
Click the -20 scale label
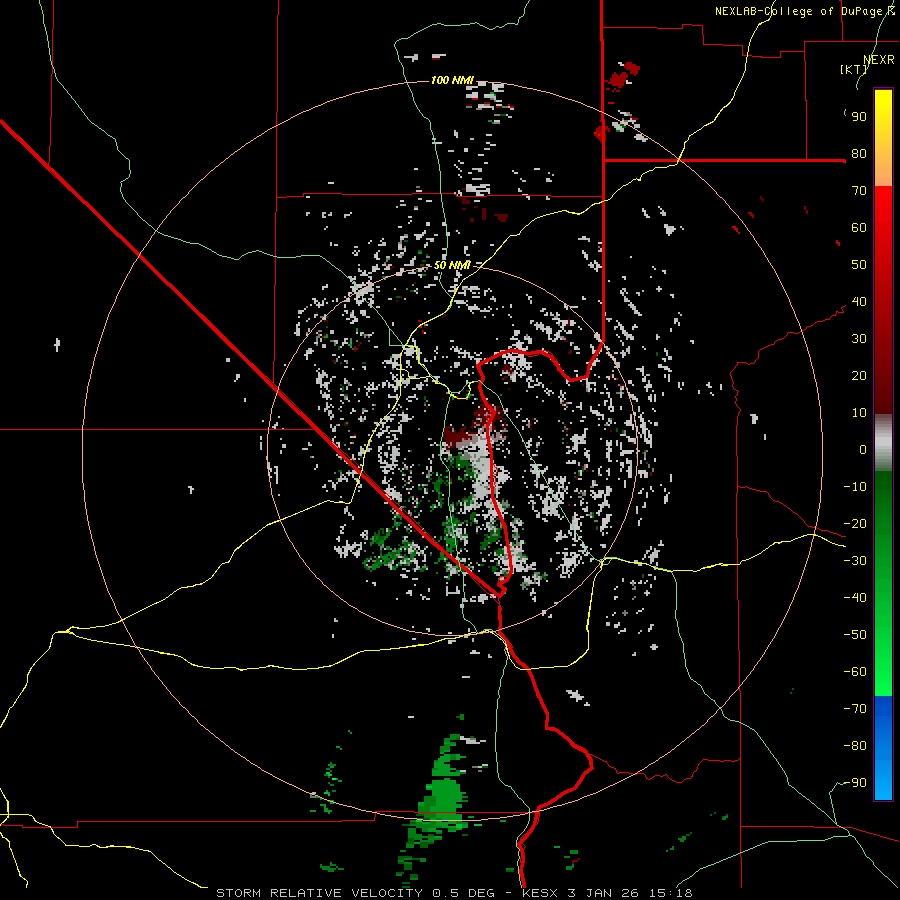[x=855, y=523]
